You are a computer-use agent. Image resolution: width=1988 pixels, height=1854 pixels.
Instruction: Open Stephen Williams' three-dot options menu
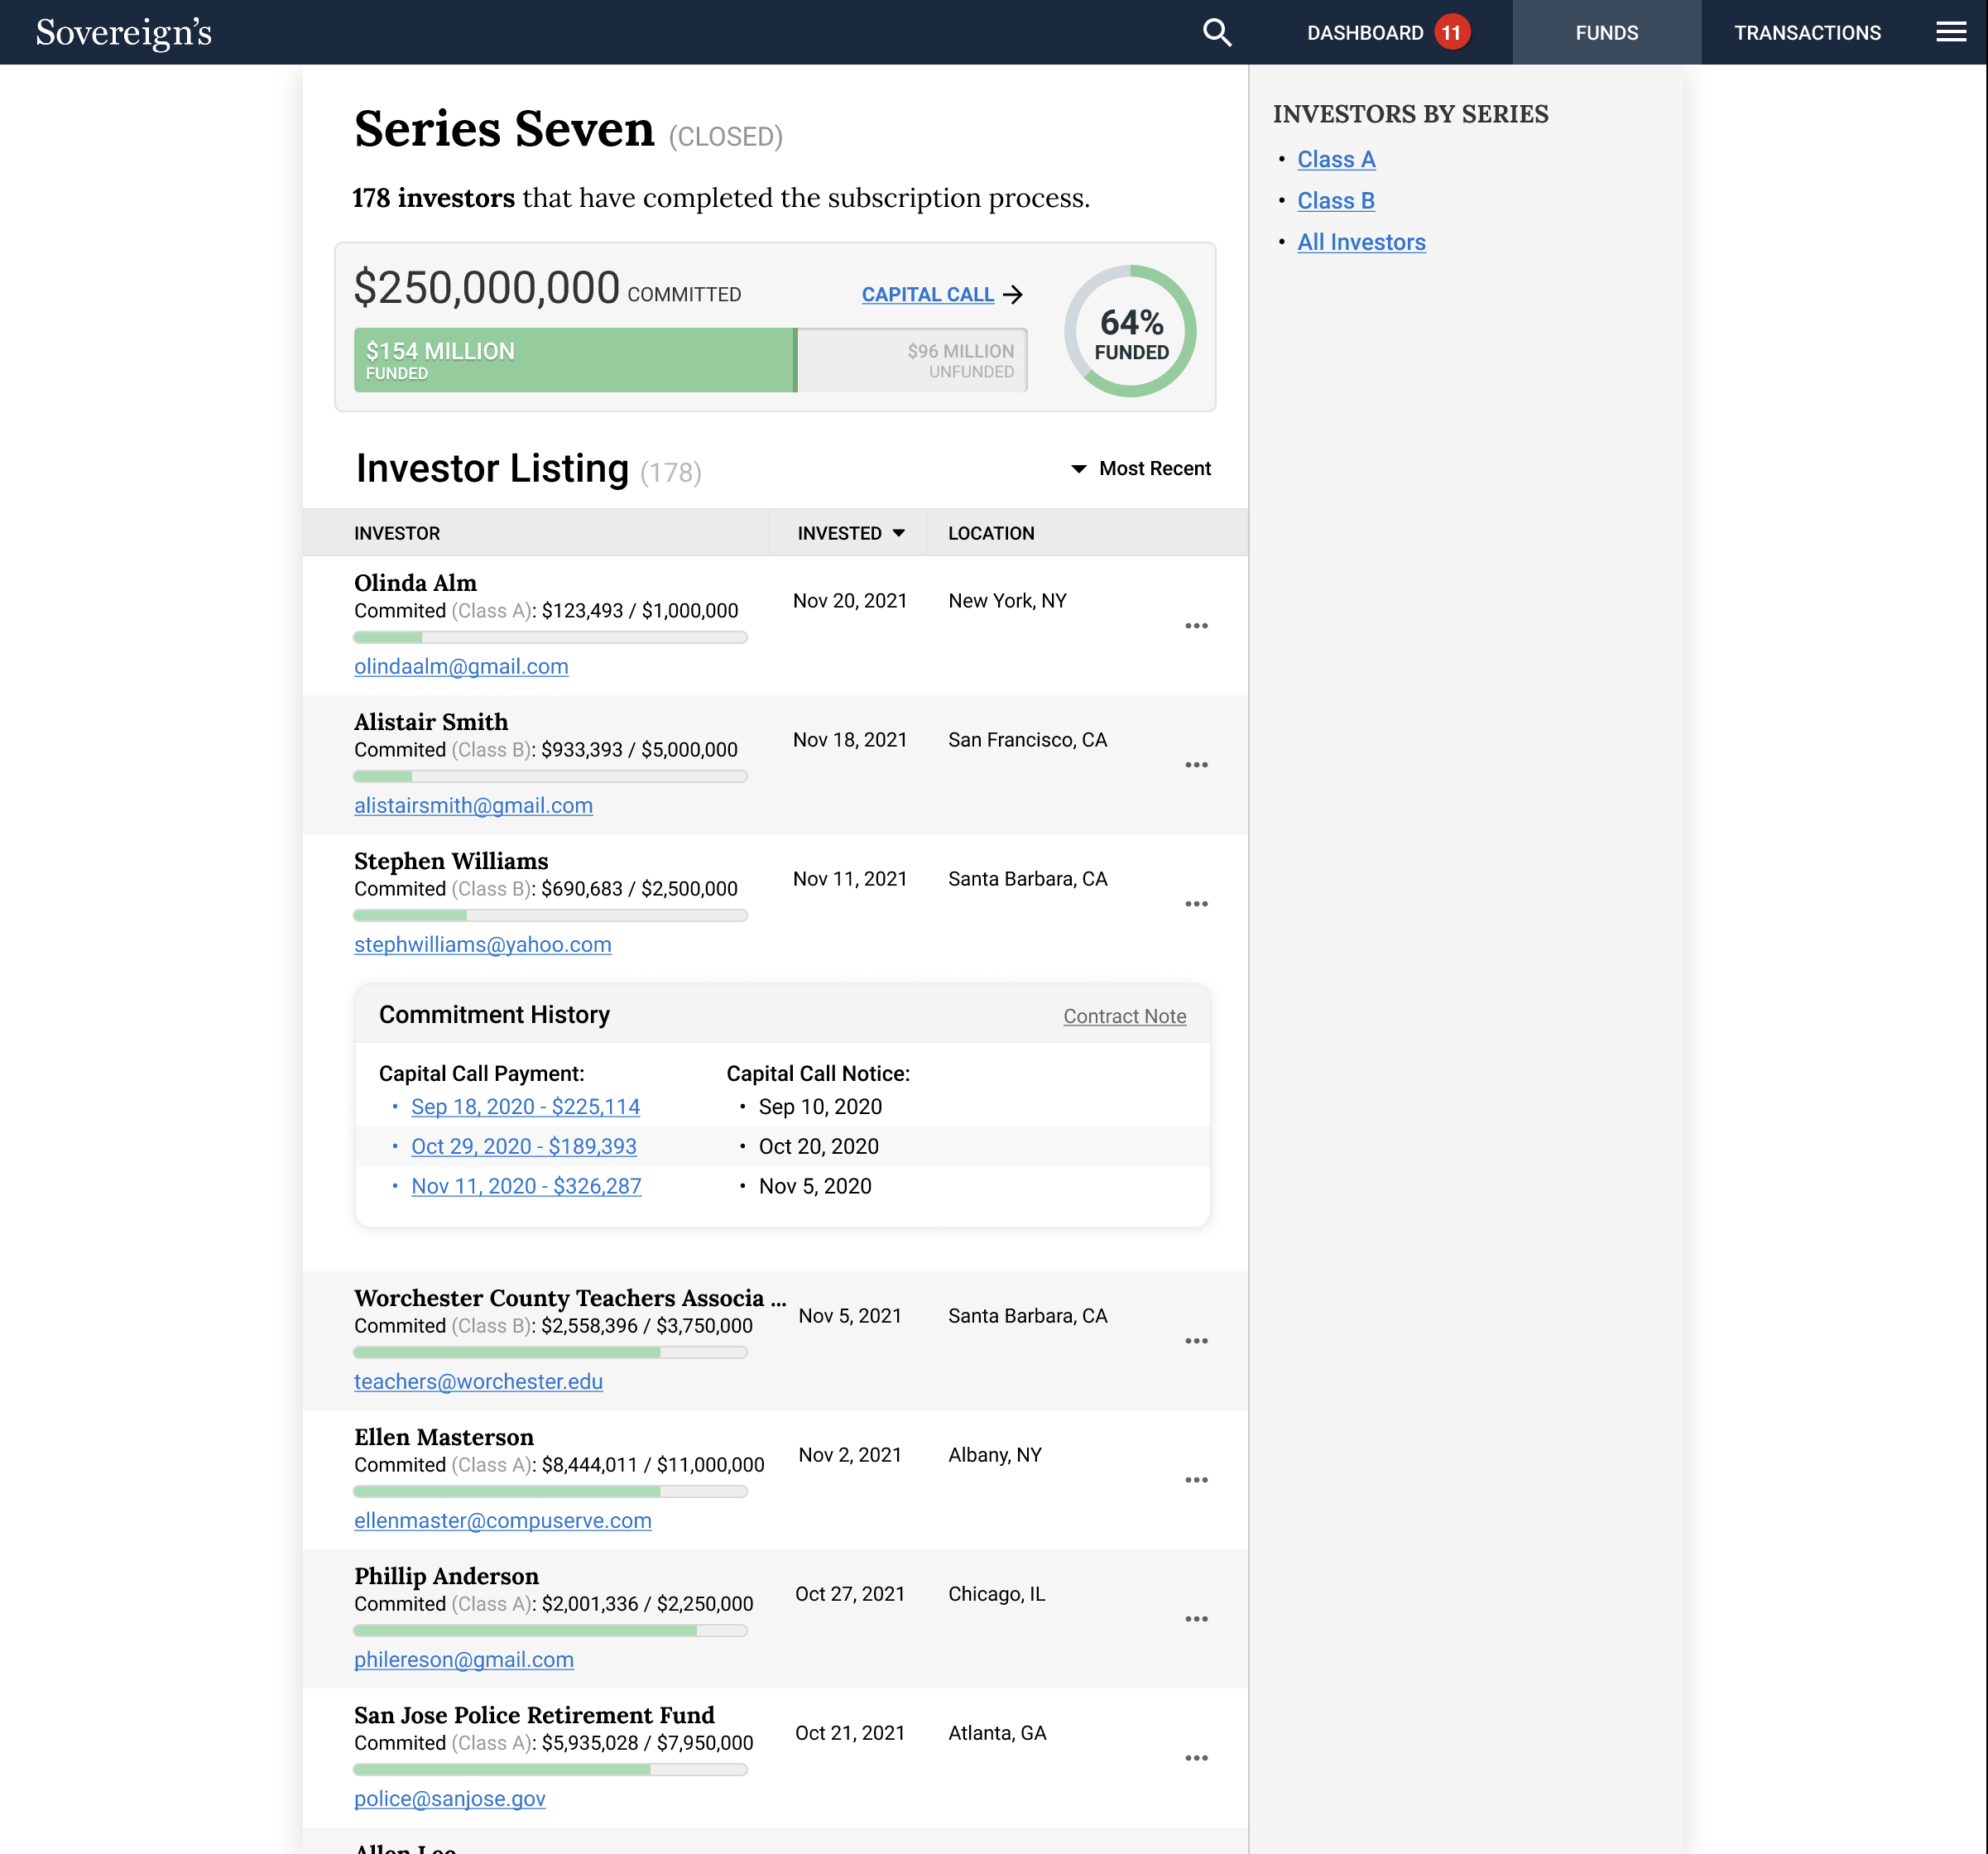[x=1196, y=904]
